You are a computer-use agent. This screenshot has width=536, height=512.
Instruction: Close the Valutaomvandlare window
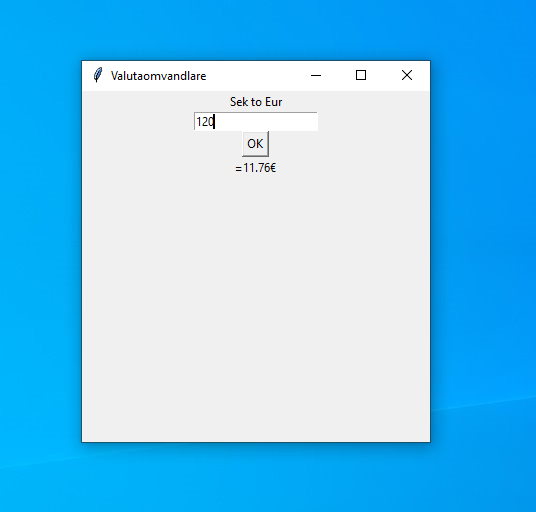tap(407, 75)
